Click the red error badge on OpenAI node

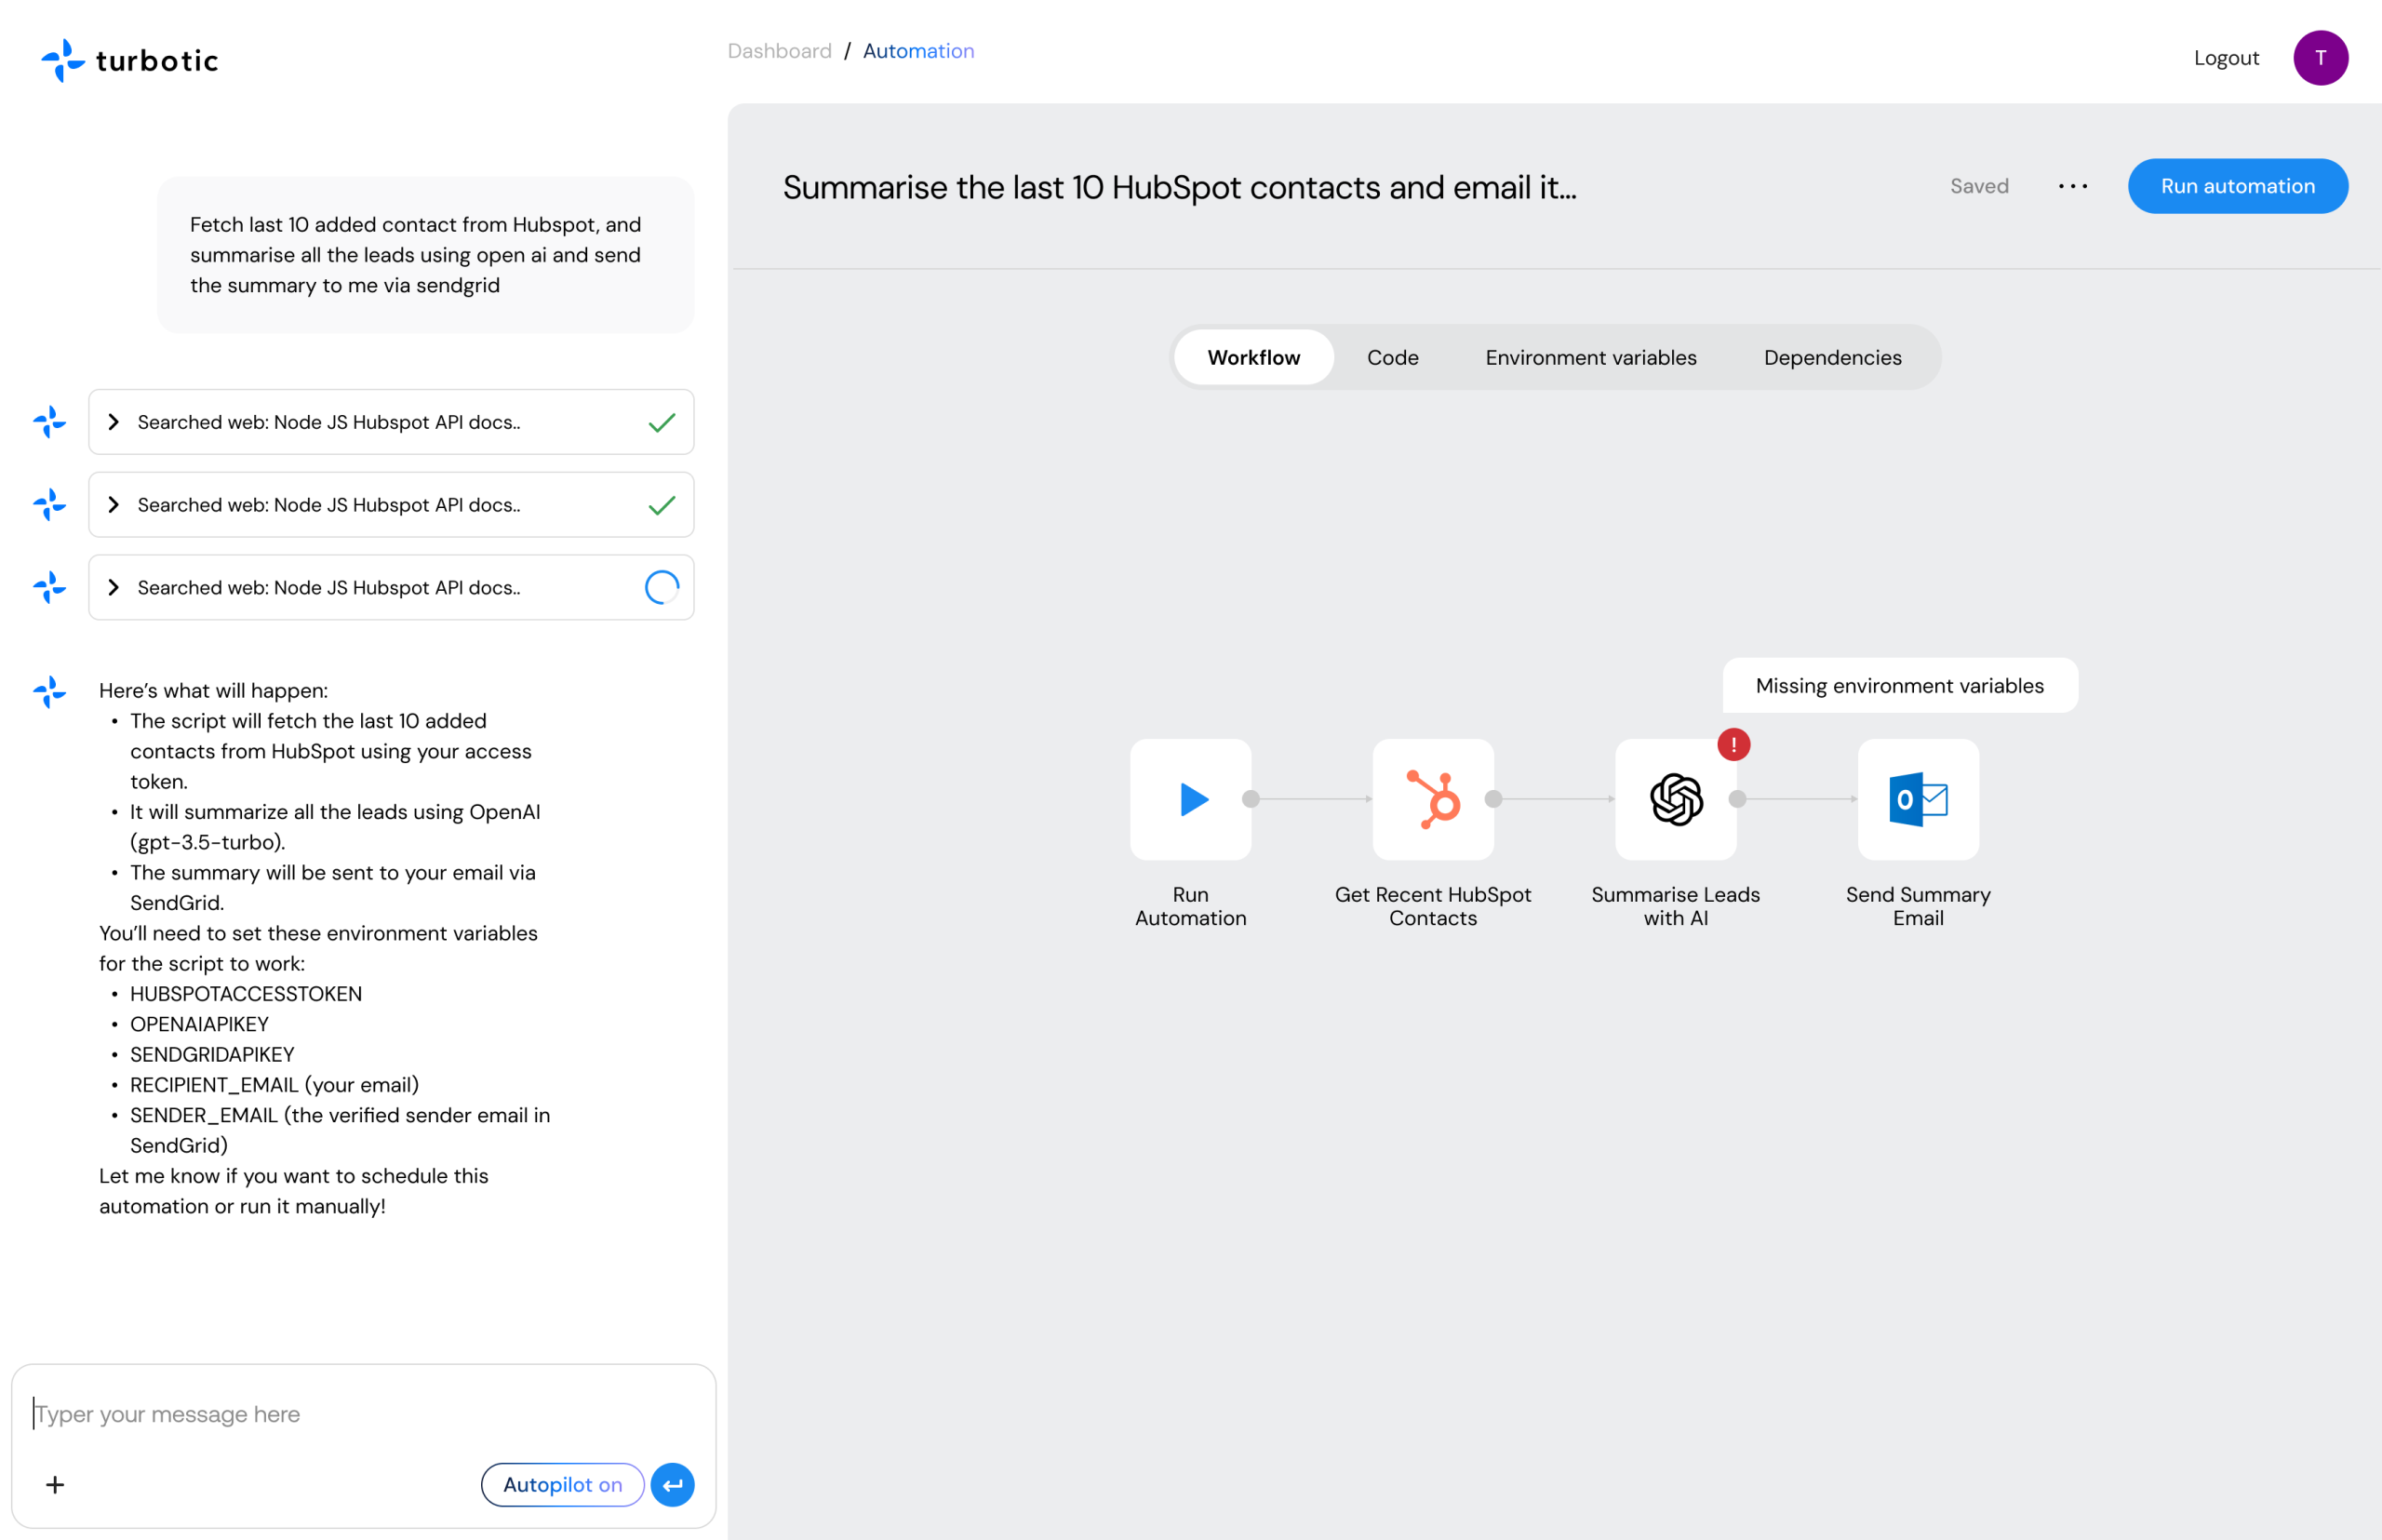[x=1733, y=744]
